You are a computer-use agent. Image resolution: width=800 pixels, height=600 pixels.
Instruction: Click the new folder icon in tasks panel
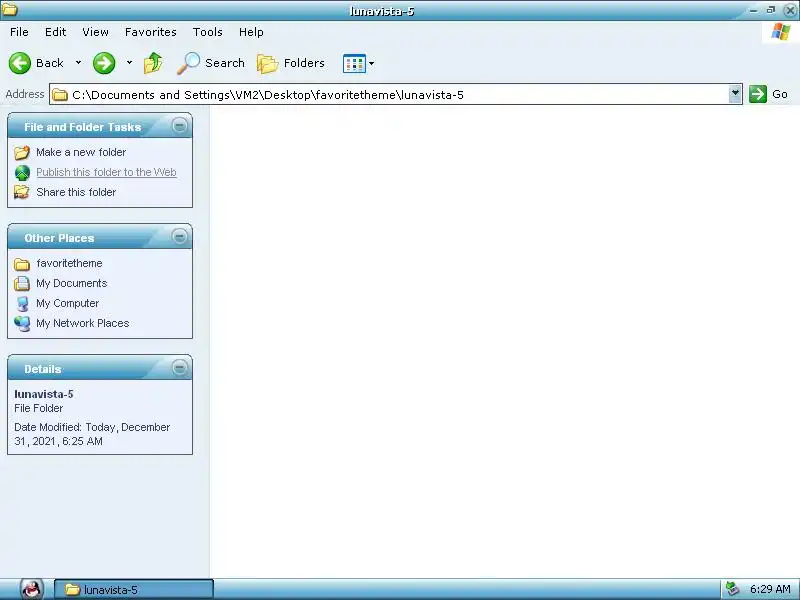tap(22, 152)
